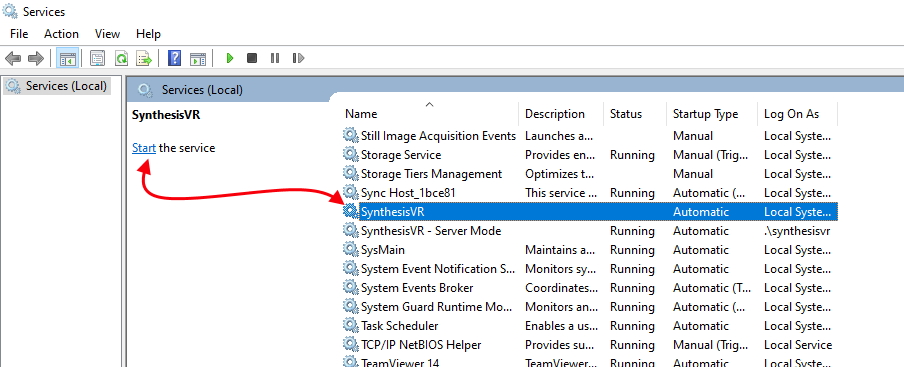This screenshot has height=367, width=904.
Task: Click the Services gear icon in title bar
Action: point(10,11)
